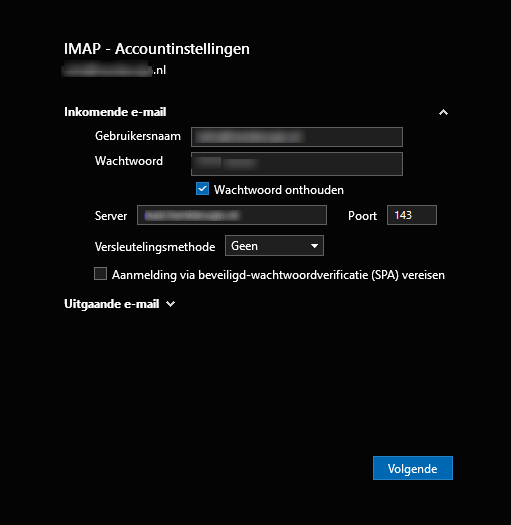
Task: Click the Poort label
Action: 362,216
